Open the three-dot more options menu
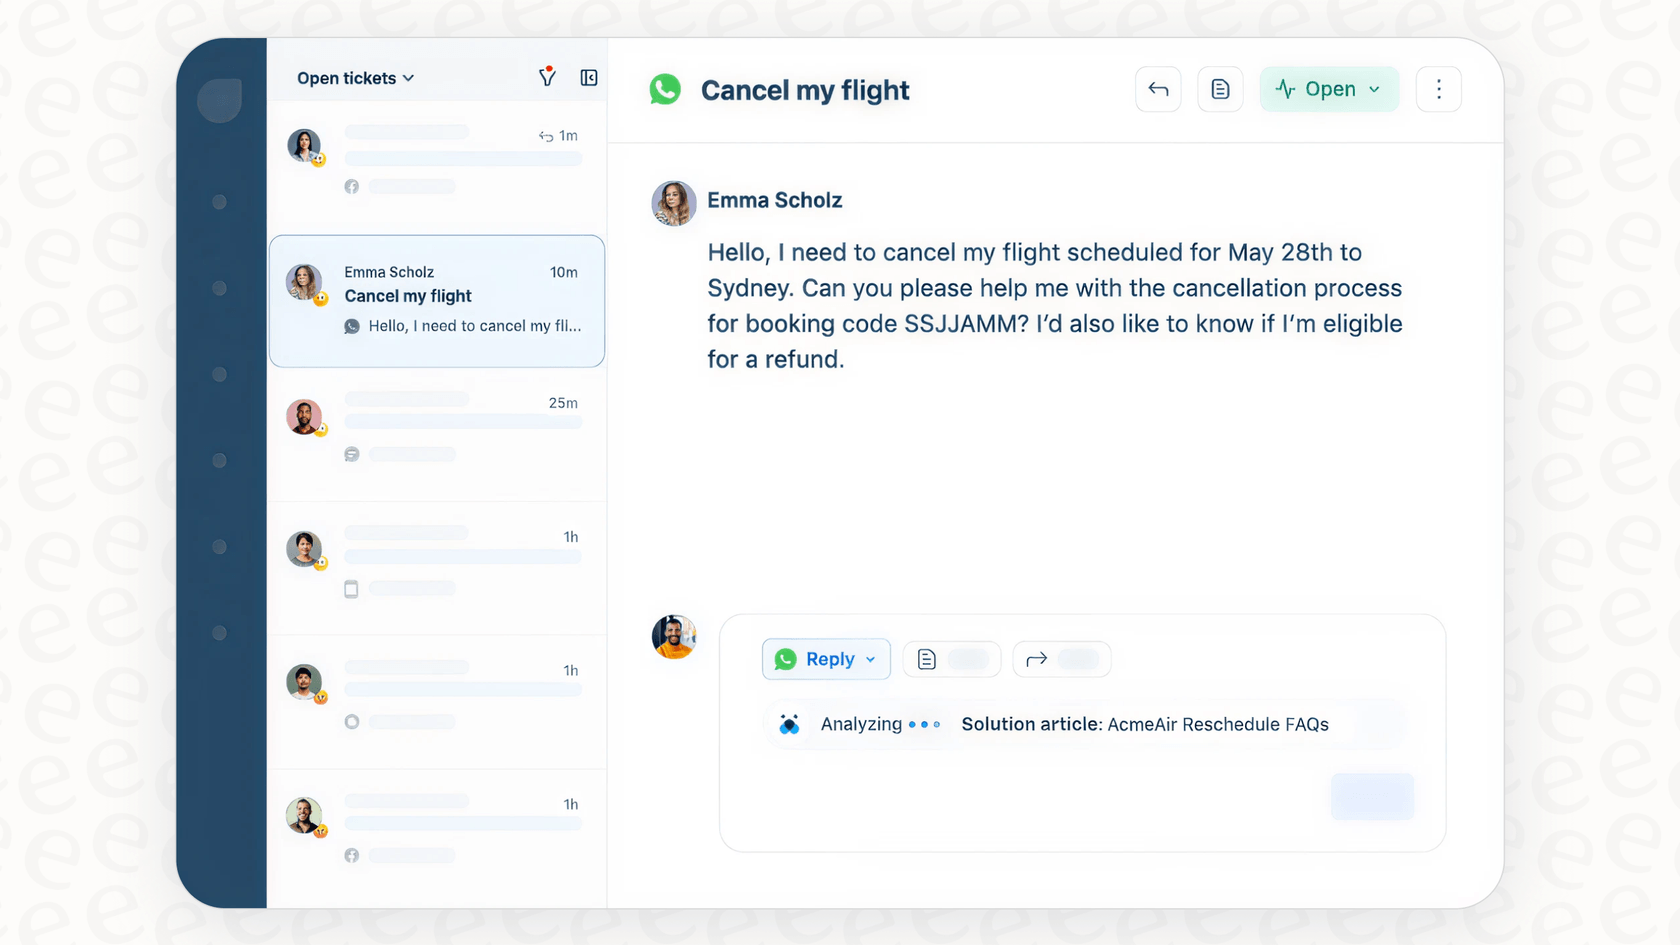 (1438, 90)
